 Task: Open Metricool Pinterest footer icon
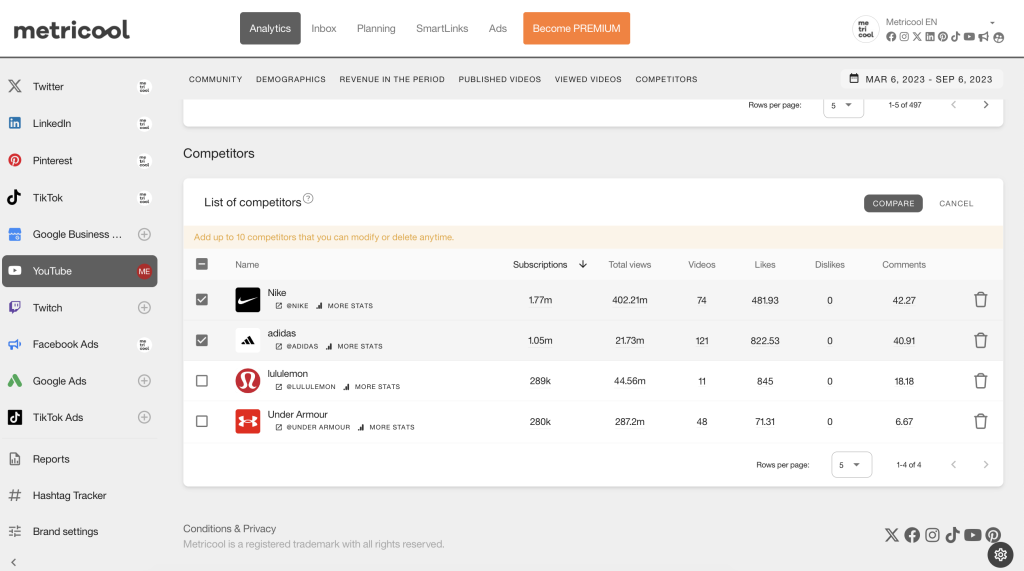coord(993,535)
